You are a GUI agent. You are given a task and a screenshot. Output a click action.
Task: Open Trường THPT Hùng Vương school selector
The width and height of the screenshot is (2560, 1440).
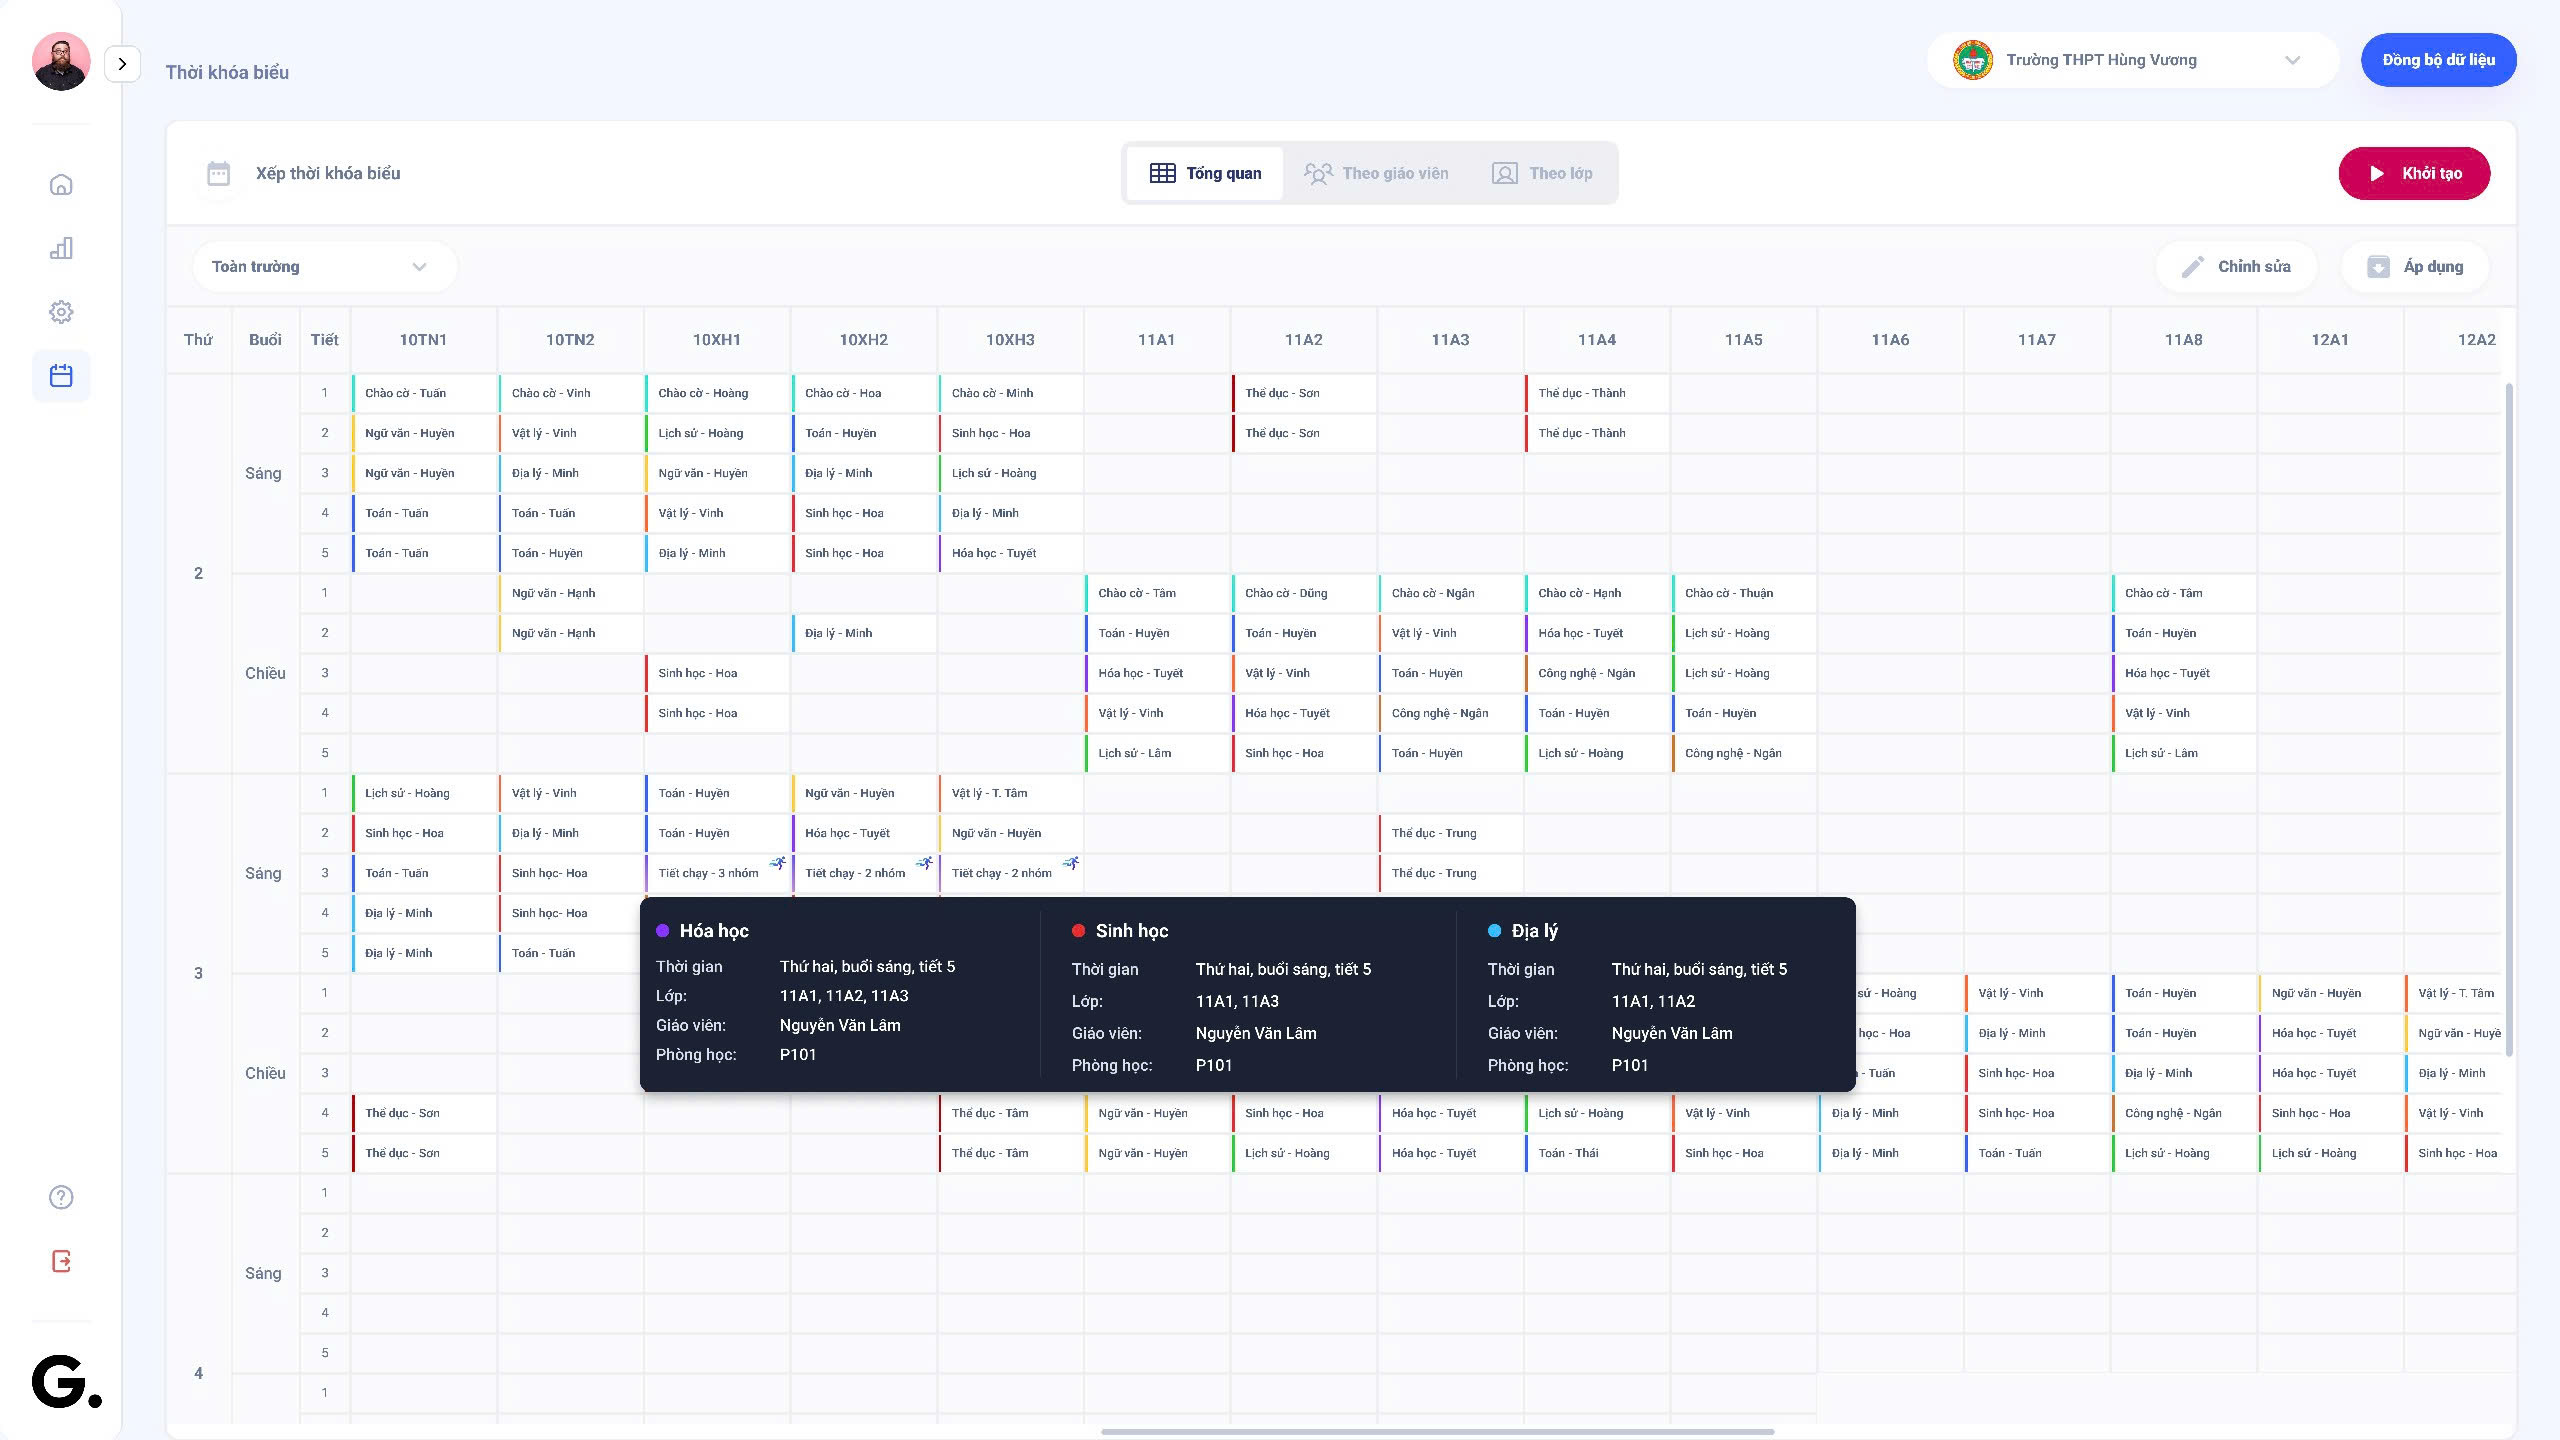coord(2131,60)
